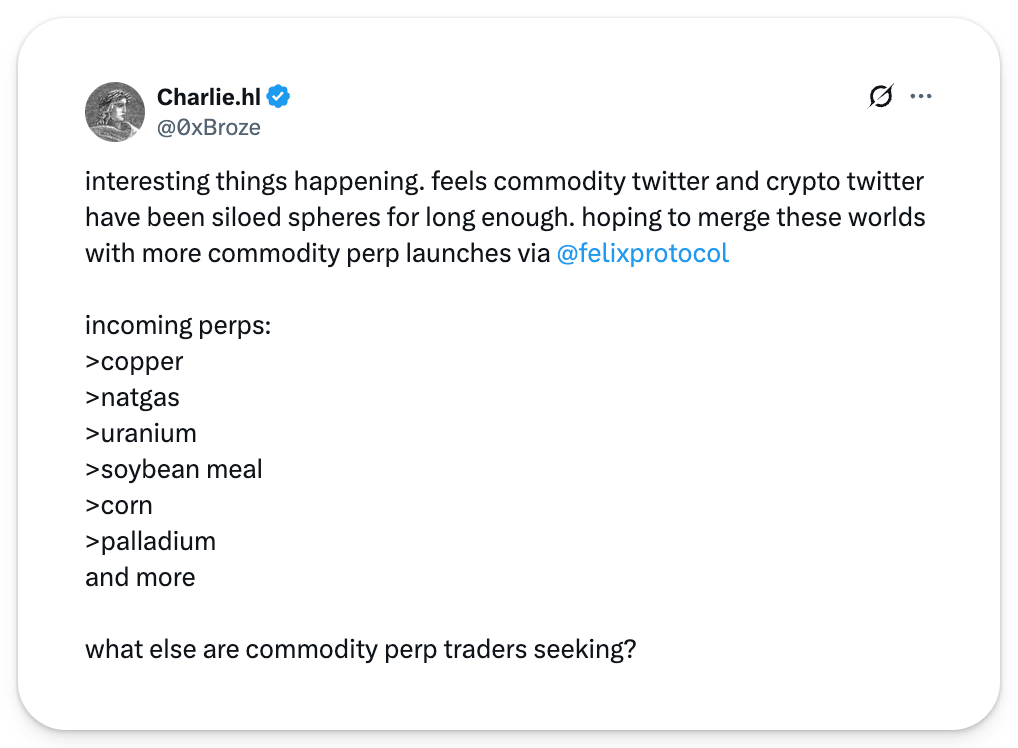Click the ">palladium" list line
This screenshot has height=748, width=1018.
click(151, 541)
